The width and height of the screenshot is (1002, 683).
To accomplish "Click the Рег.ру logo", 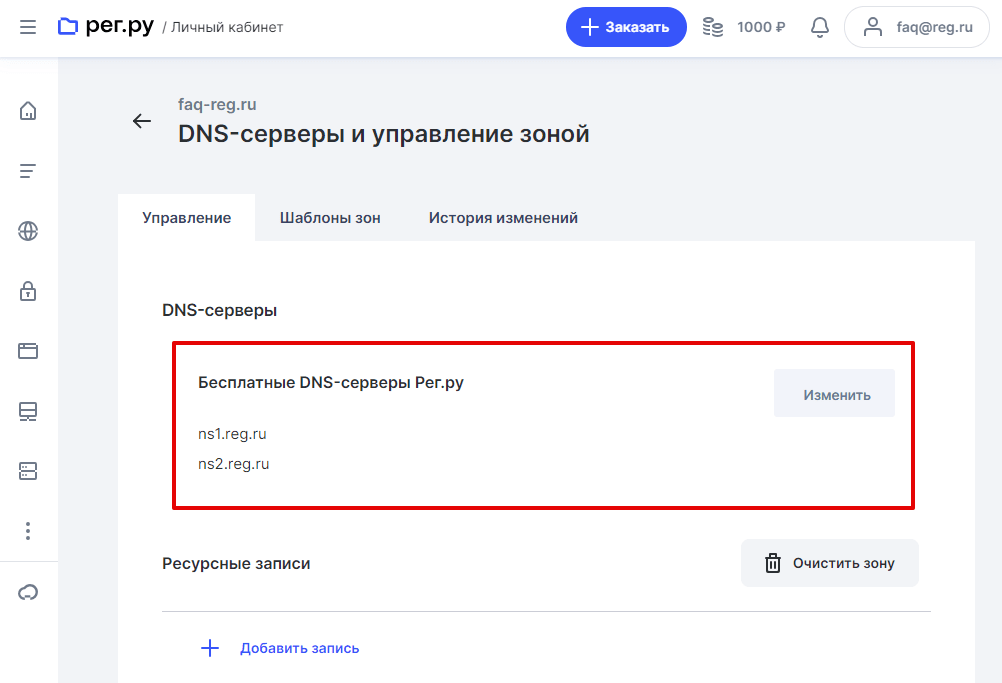I will tap(106, 27).
